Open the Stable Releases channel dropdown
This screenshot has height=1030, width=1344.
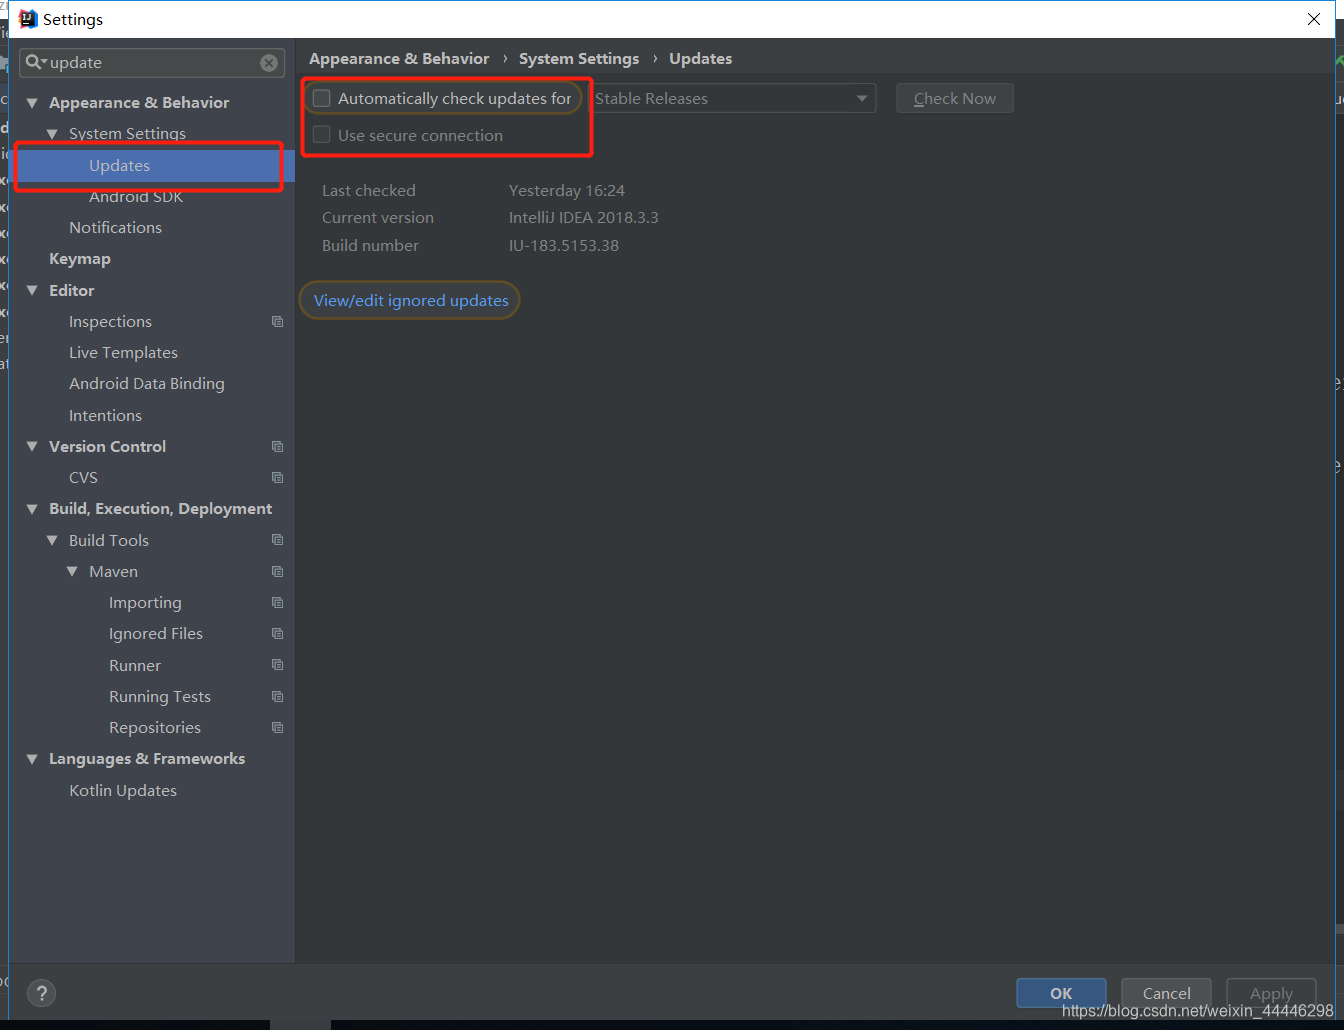pyautogui.click(x=734, y=98)
